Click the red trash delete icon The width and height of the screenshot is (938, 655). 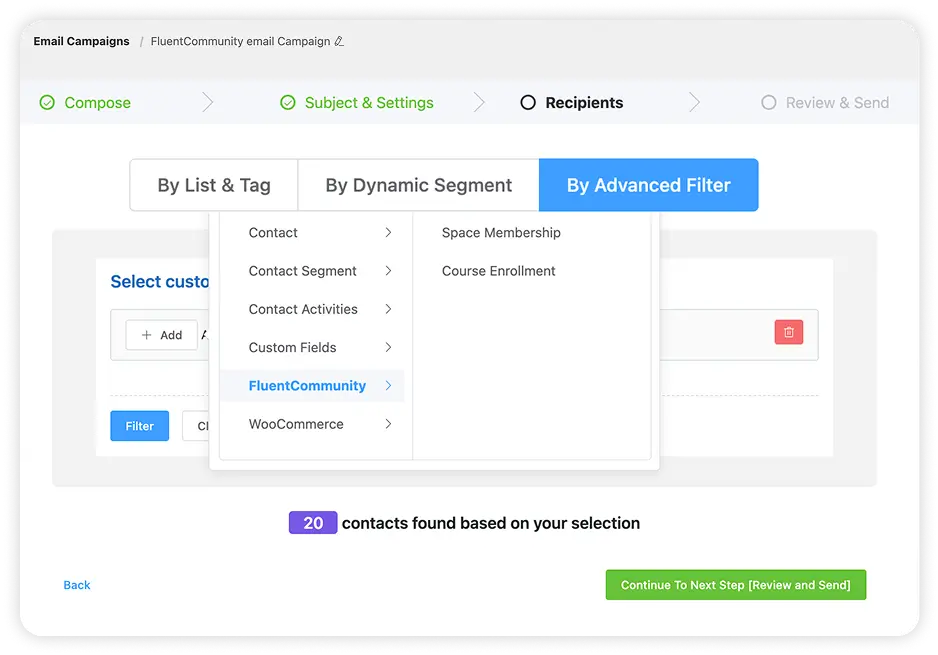pos(788,332)
